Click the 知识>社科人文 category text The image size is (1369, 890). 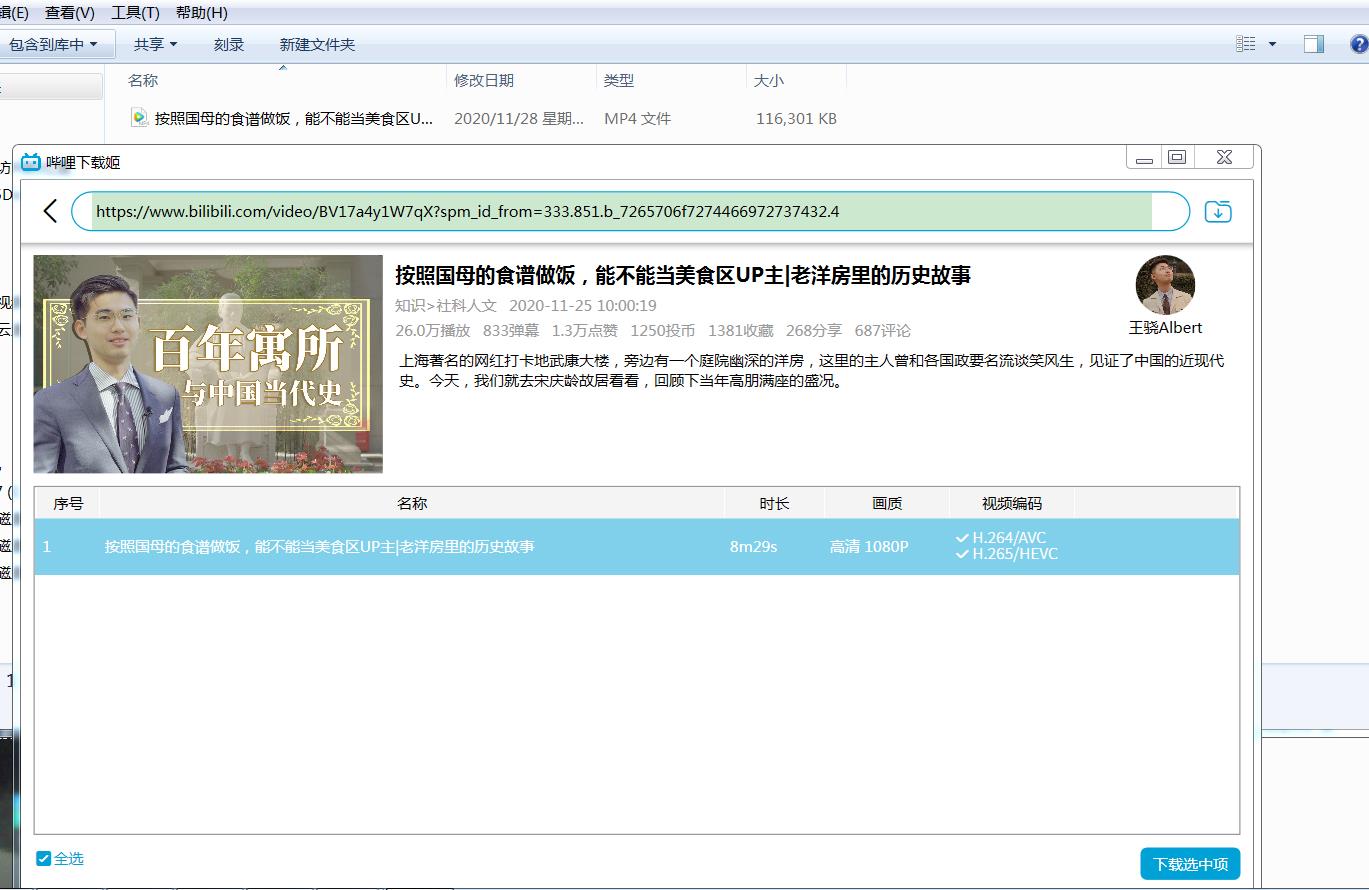tap(446, 305)
